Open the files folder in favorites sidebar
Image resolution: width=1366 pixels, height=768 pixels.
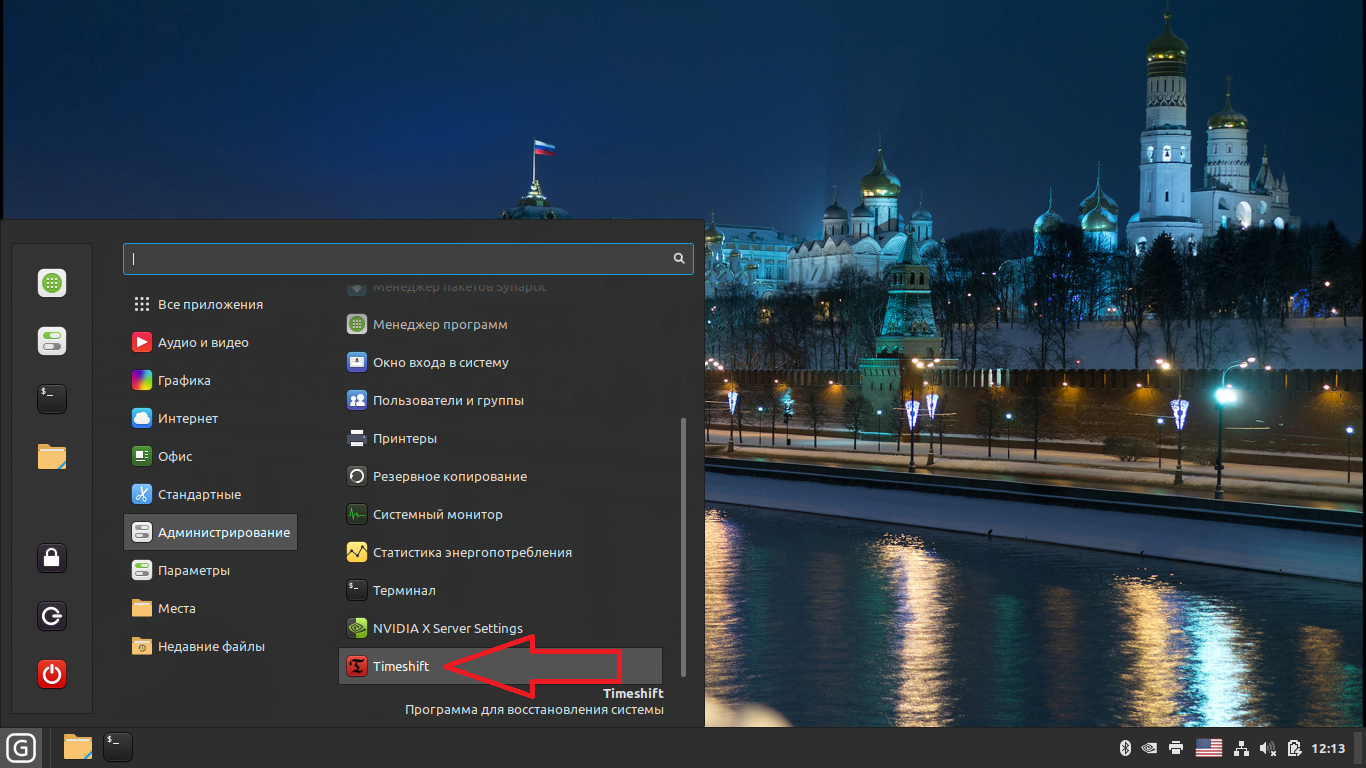point(52,457)
